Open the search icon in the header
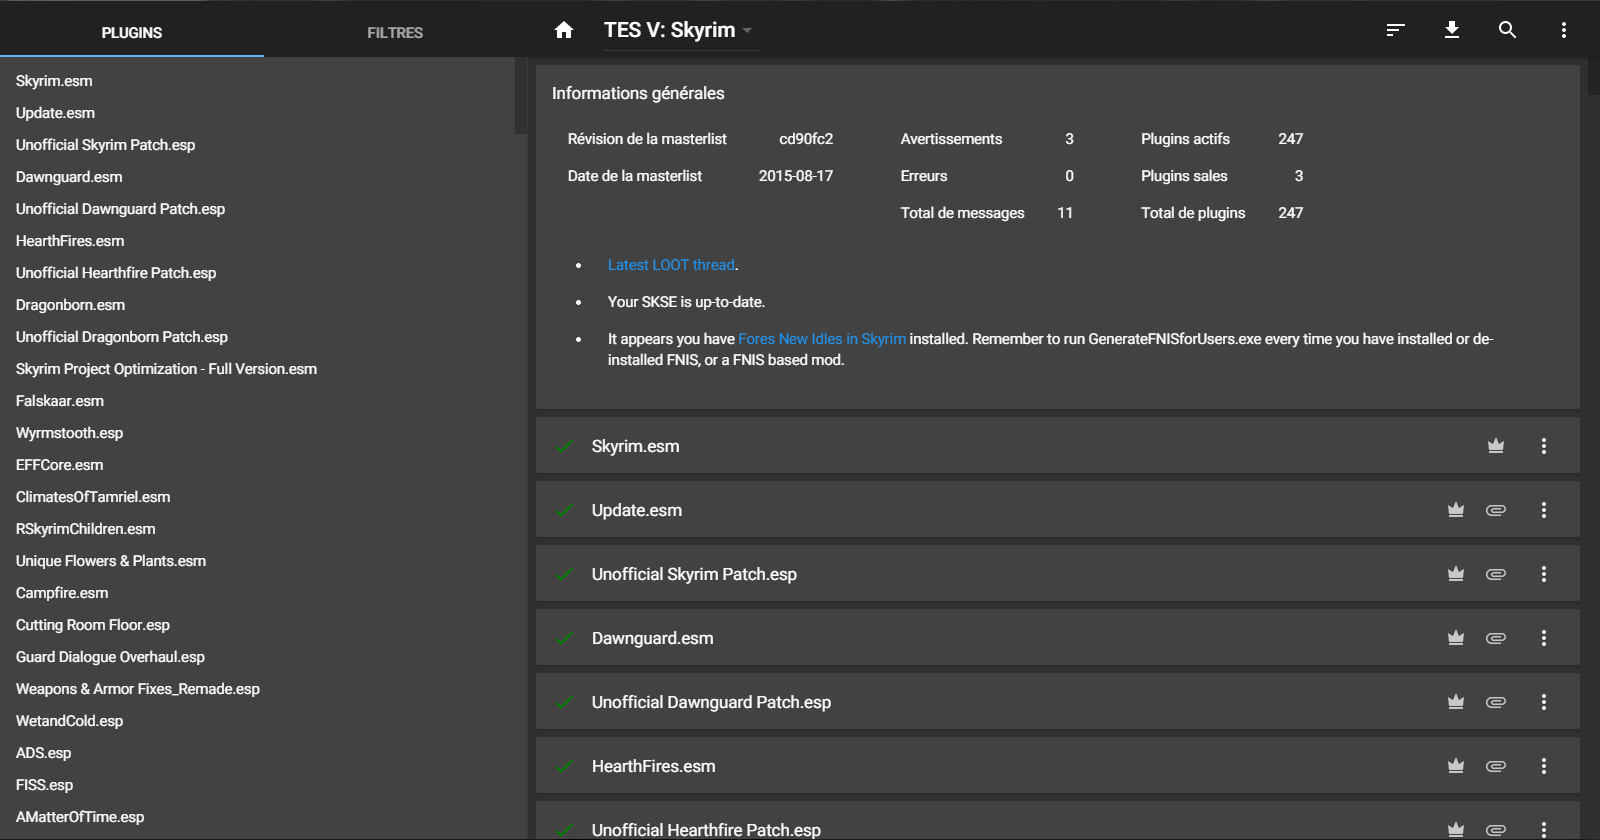Image resolution: width=1600 pixels, height=840 pixels. tap(1508, 30)
